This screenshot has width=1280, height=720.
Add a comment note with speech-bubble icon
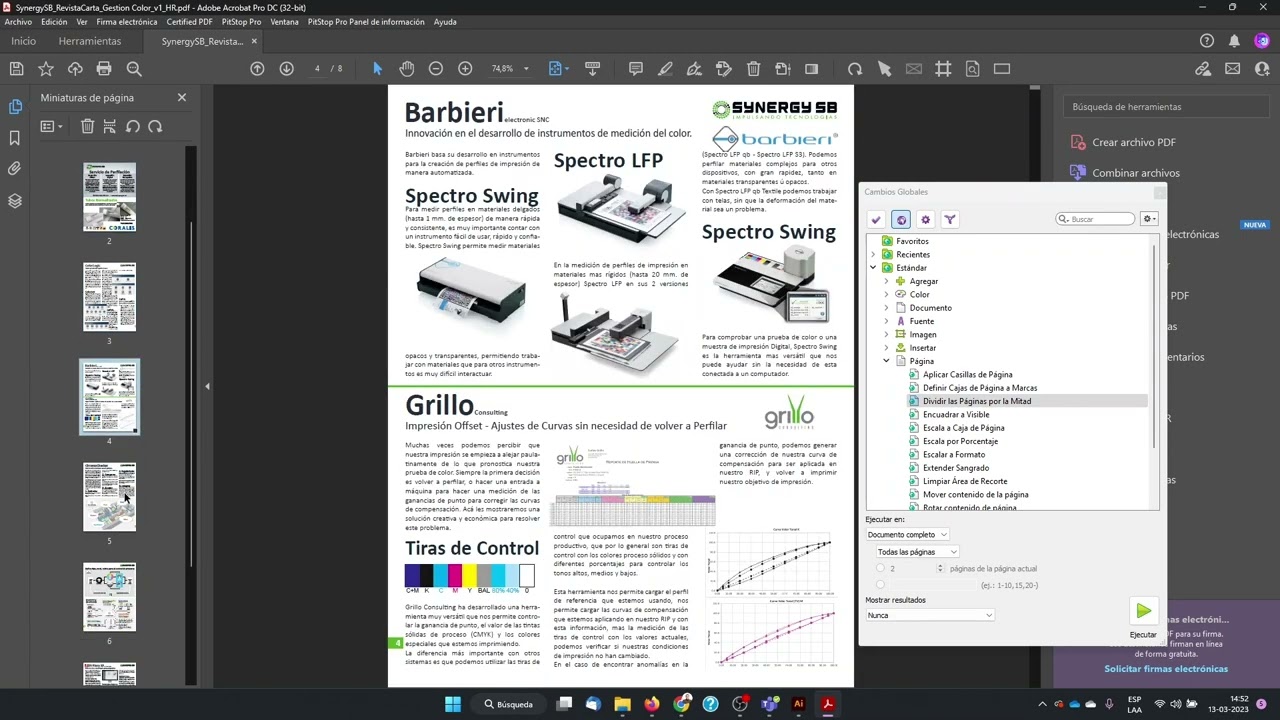tap(635, 69)
